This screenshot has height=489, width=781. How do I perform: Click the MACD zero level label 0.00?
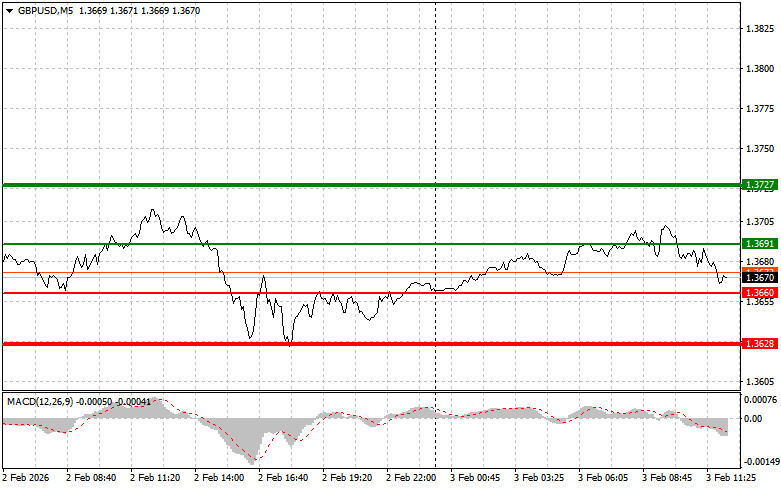tap(753, 419)
